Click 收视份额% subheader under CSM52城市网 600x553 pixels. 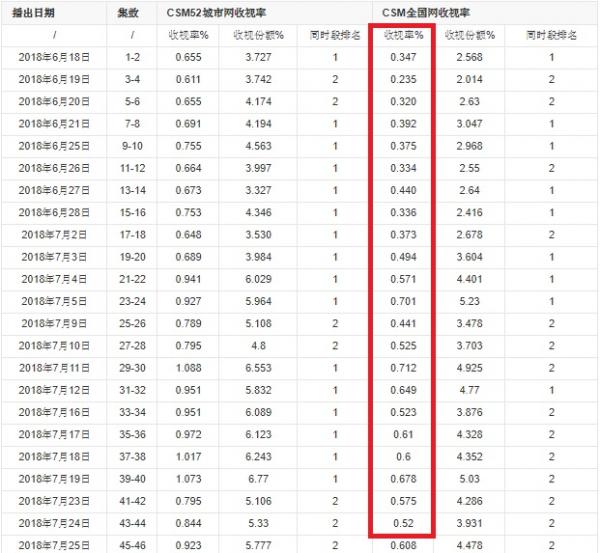(x=259, y=35)
